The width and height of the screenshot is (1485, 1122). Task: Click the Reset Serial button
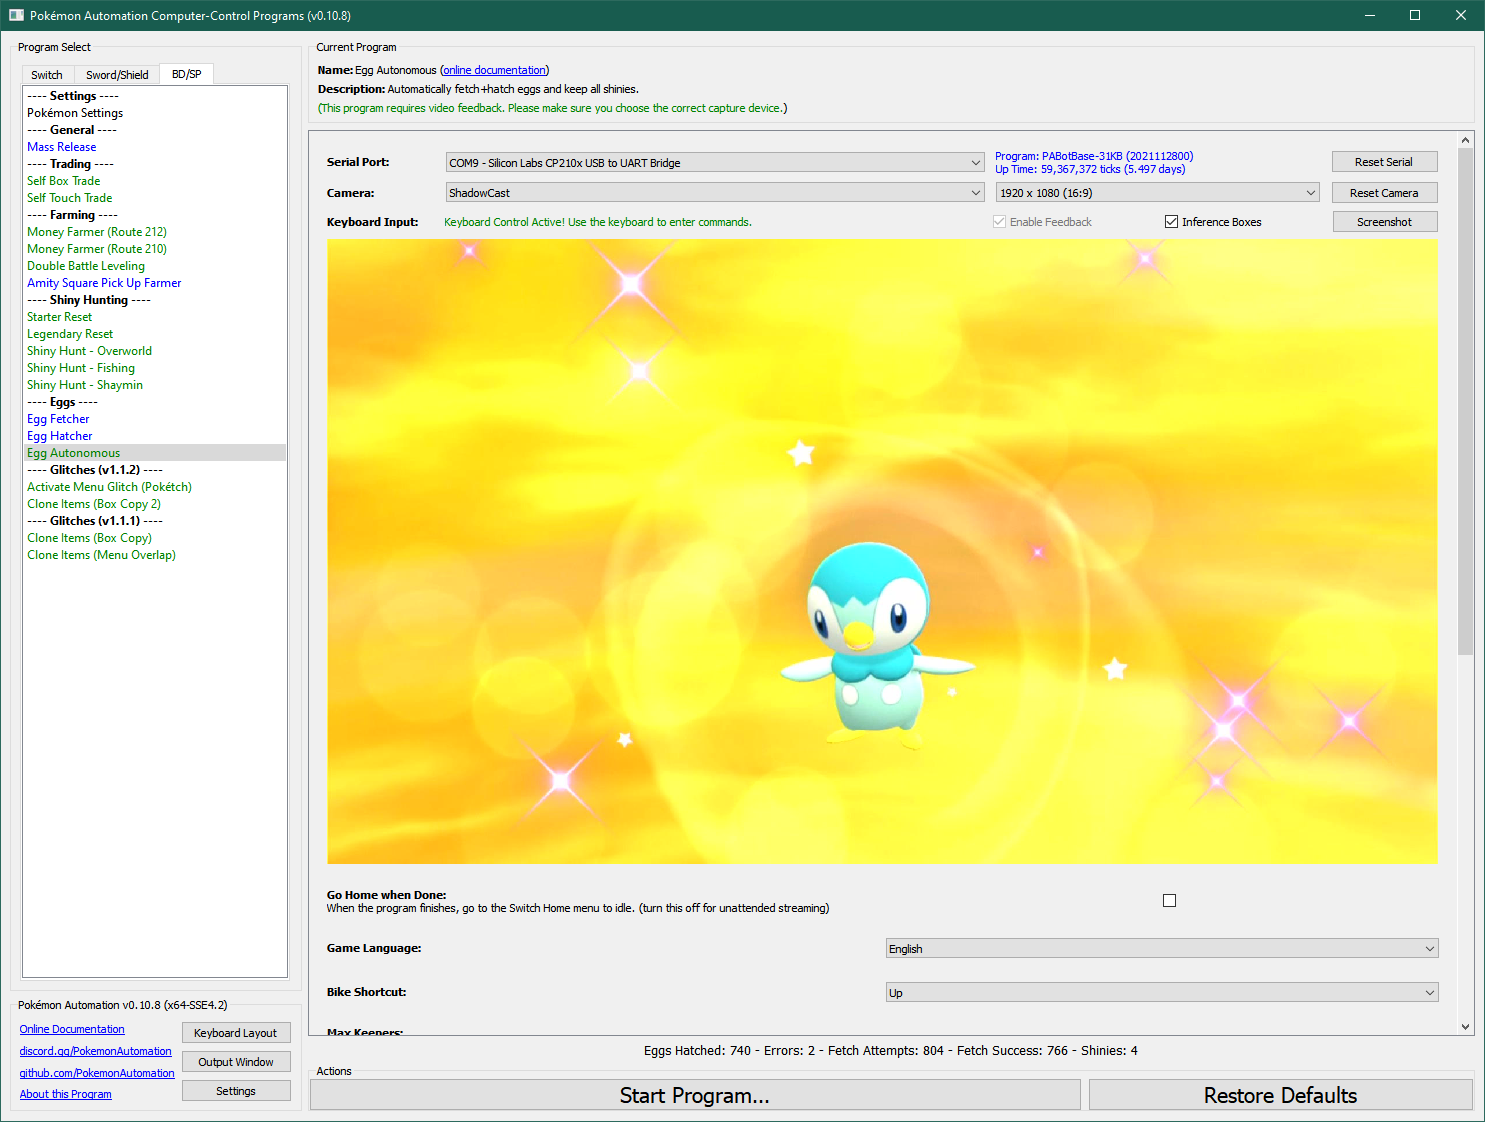1384,162
